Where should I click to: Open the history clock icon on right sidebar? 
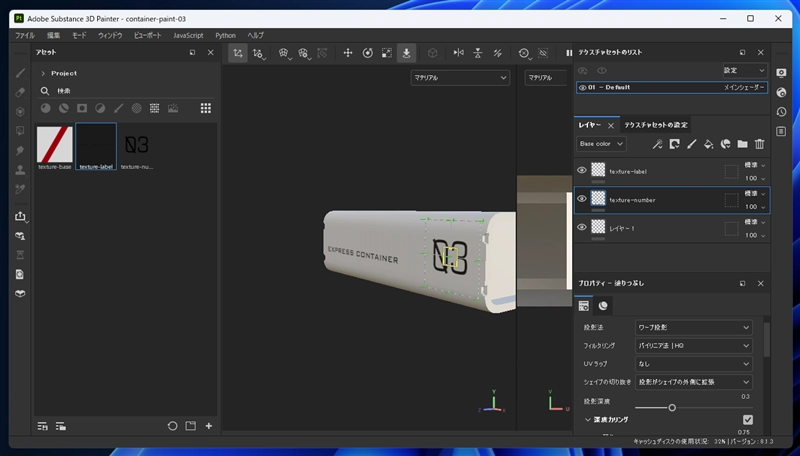(x=781, y=111)
